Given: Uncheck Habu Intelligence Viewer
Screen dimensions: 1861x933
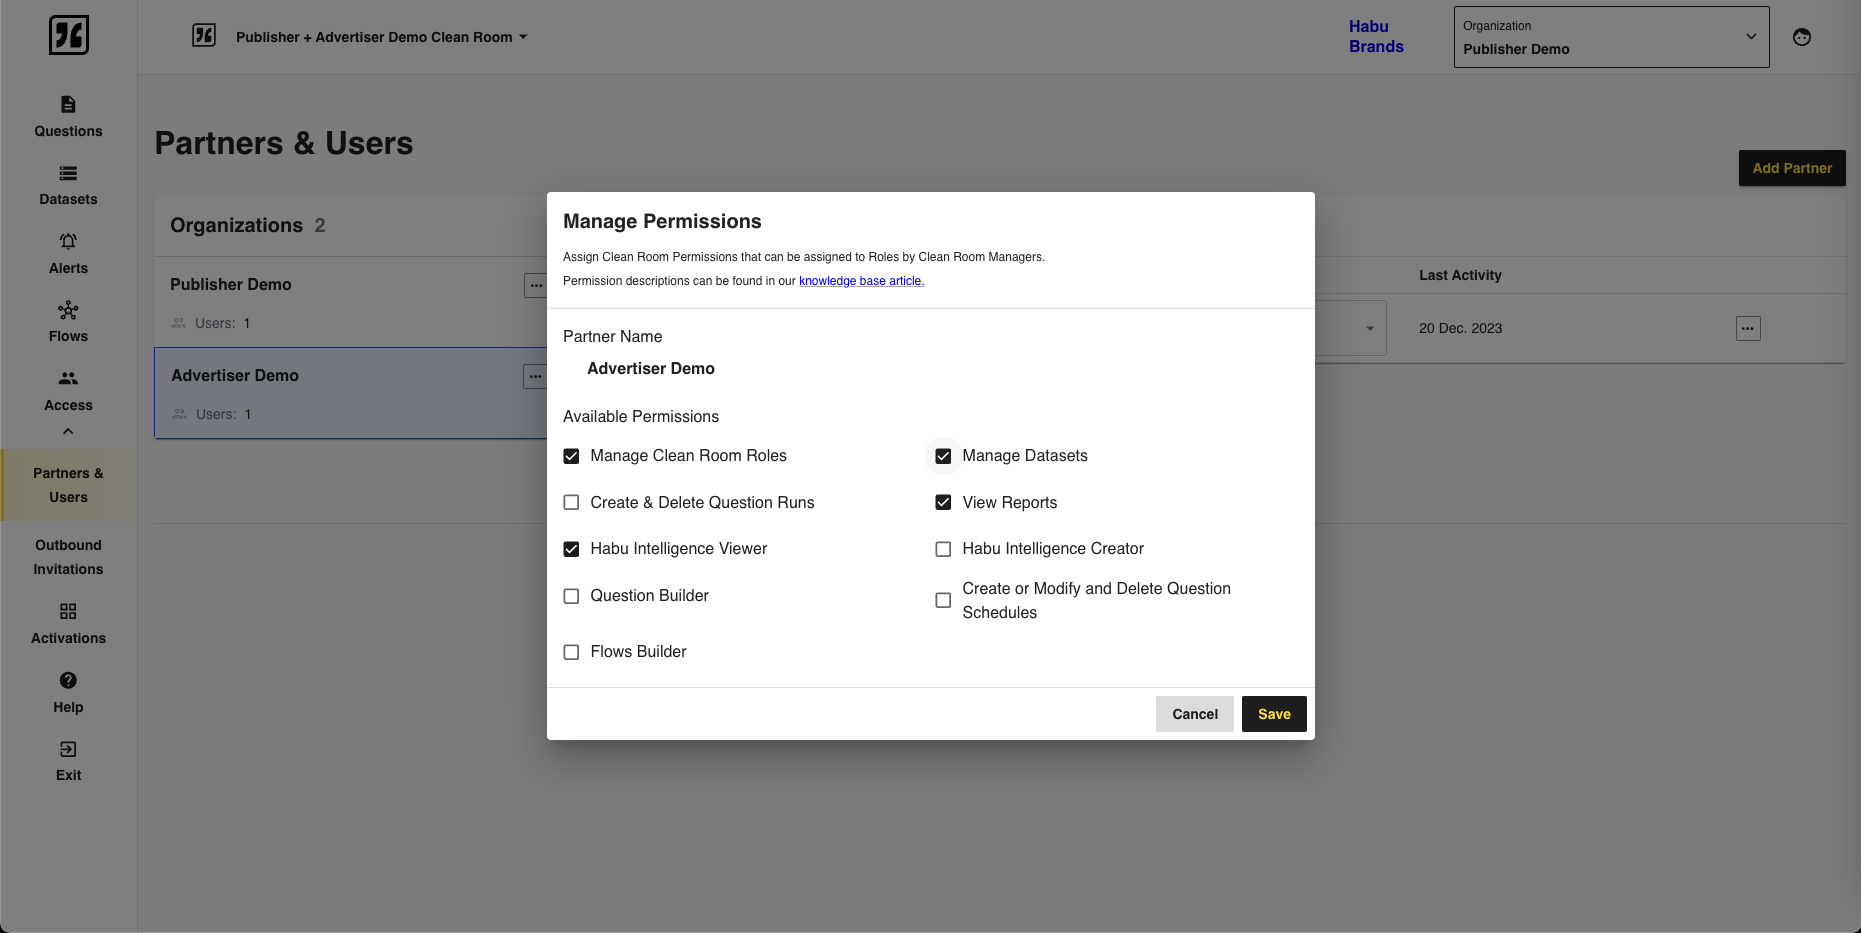Looking at the screenshot, I should click(x=571, y=549).
